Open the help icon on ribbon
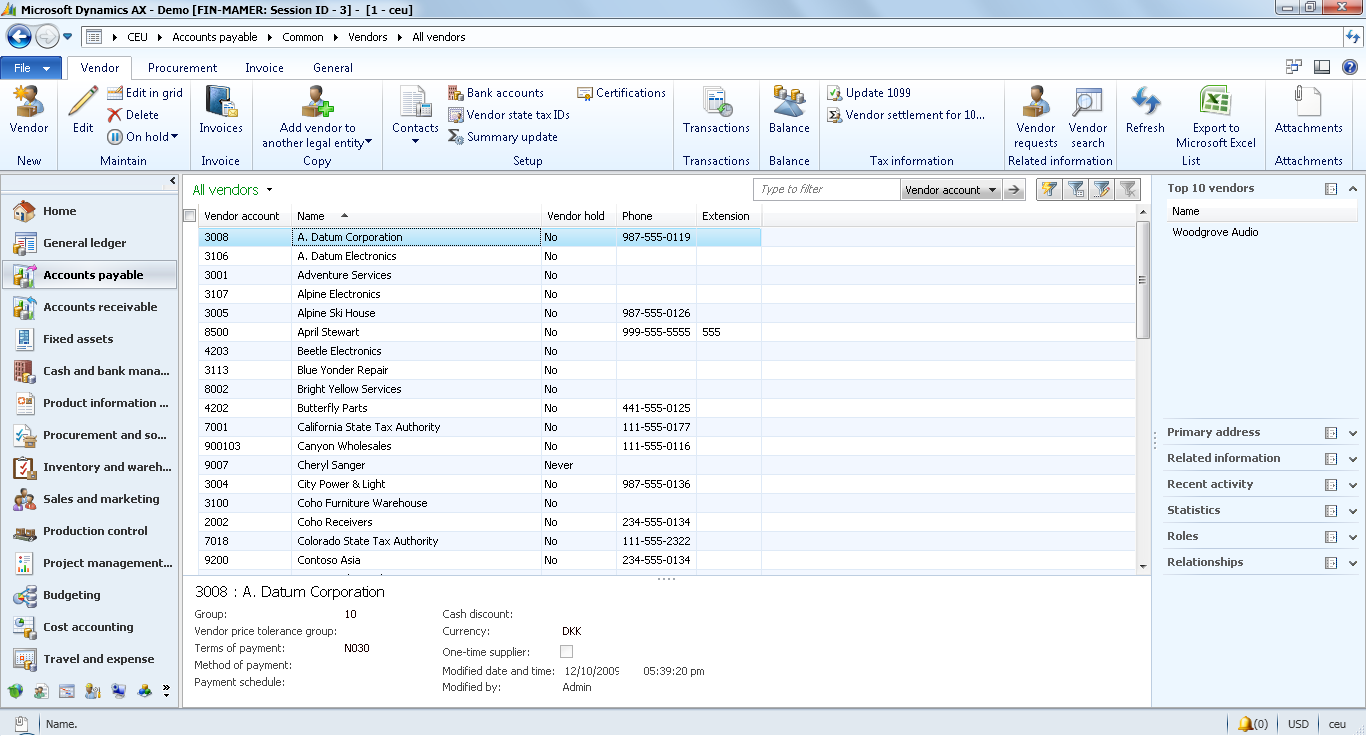The width and height of the screenshot is (1366, 736). 1349,67
